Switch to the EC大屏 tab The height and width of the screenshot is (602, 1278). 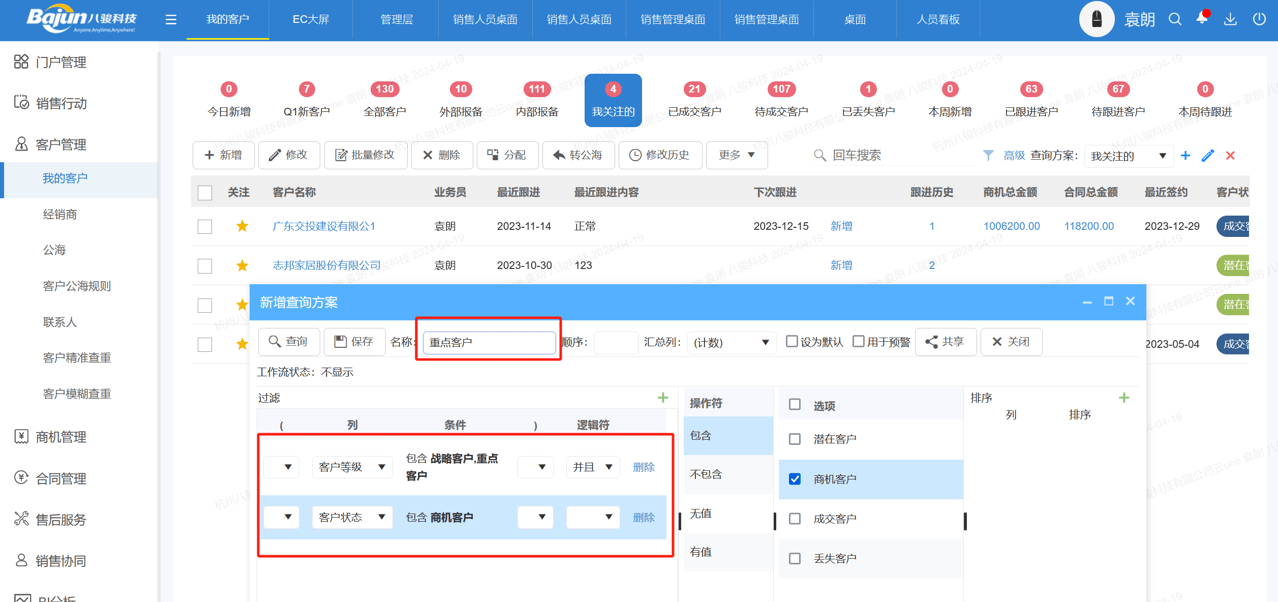pyautogui.click(x=310, y=18)
